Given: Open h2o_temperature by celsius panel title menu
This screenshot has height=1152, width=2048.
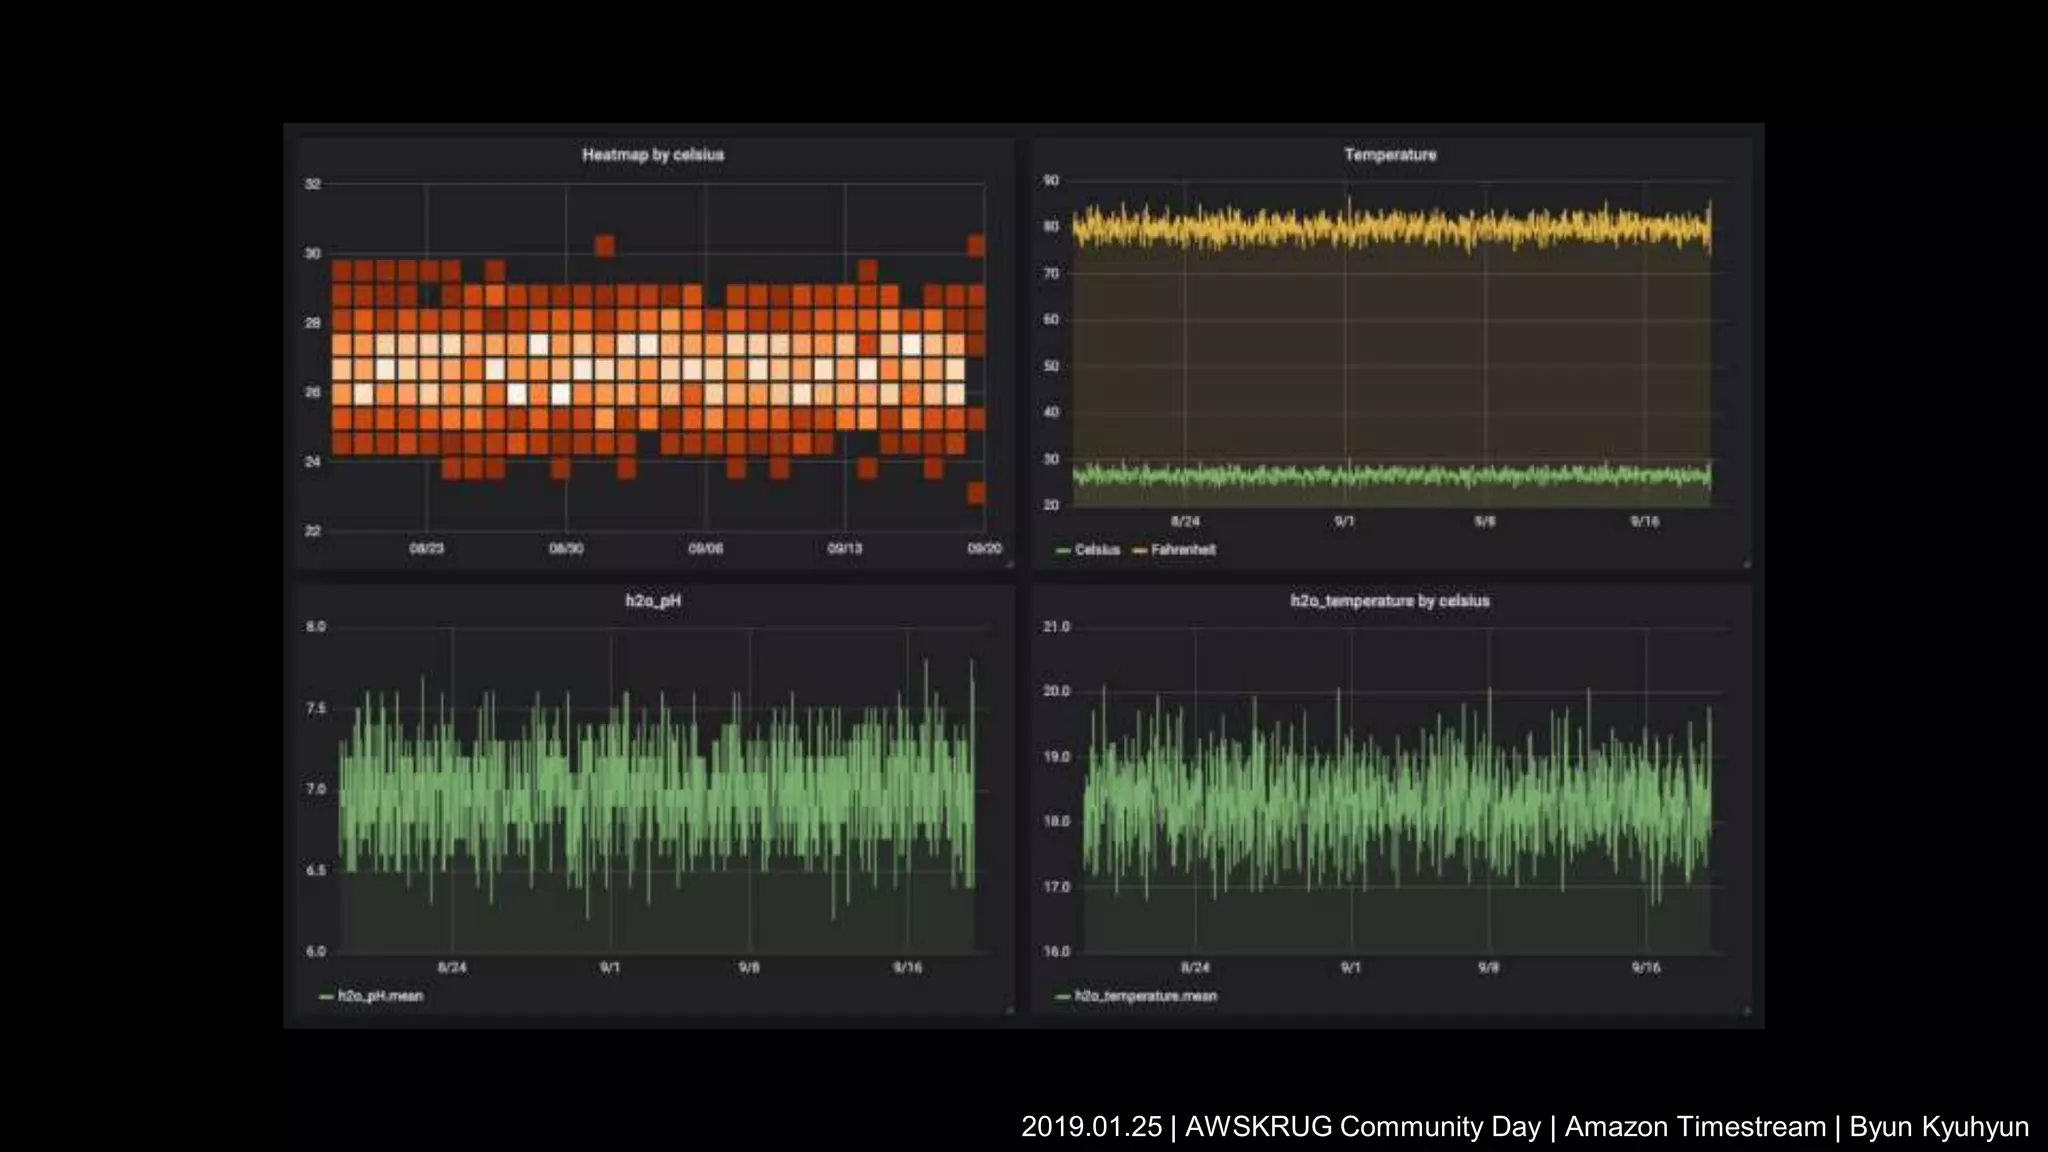Looking at the screenshot, I should (x=1390, y=601).
